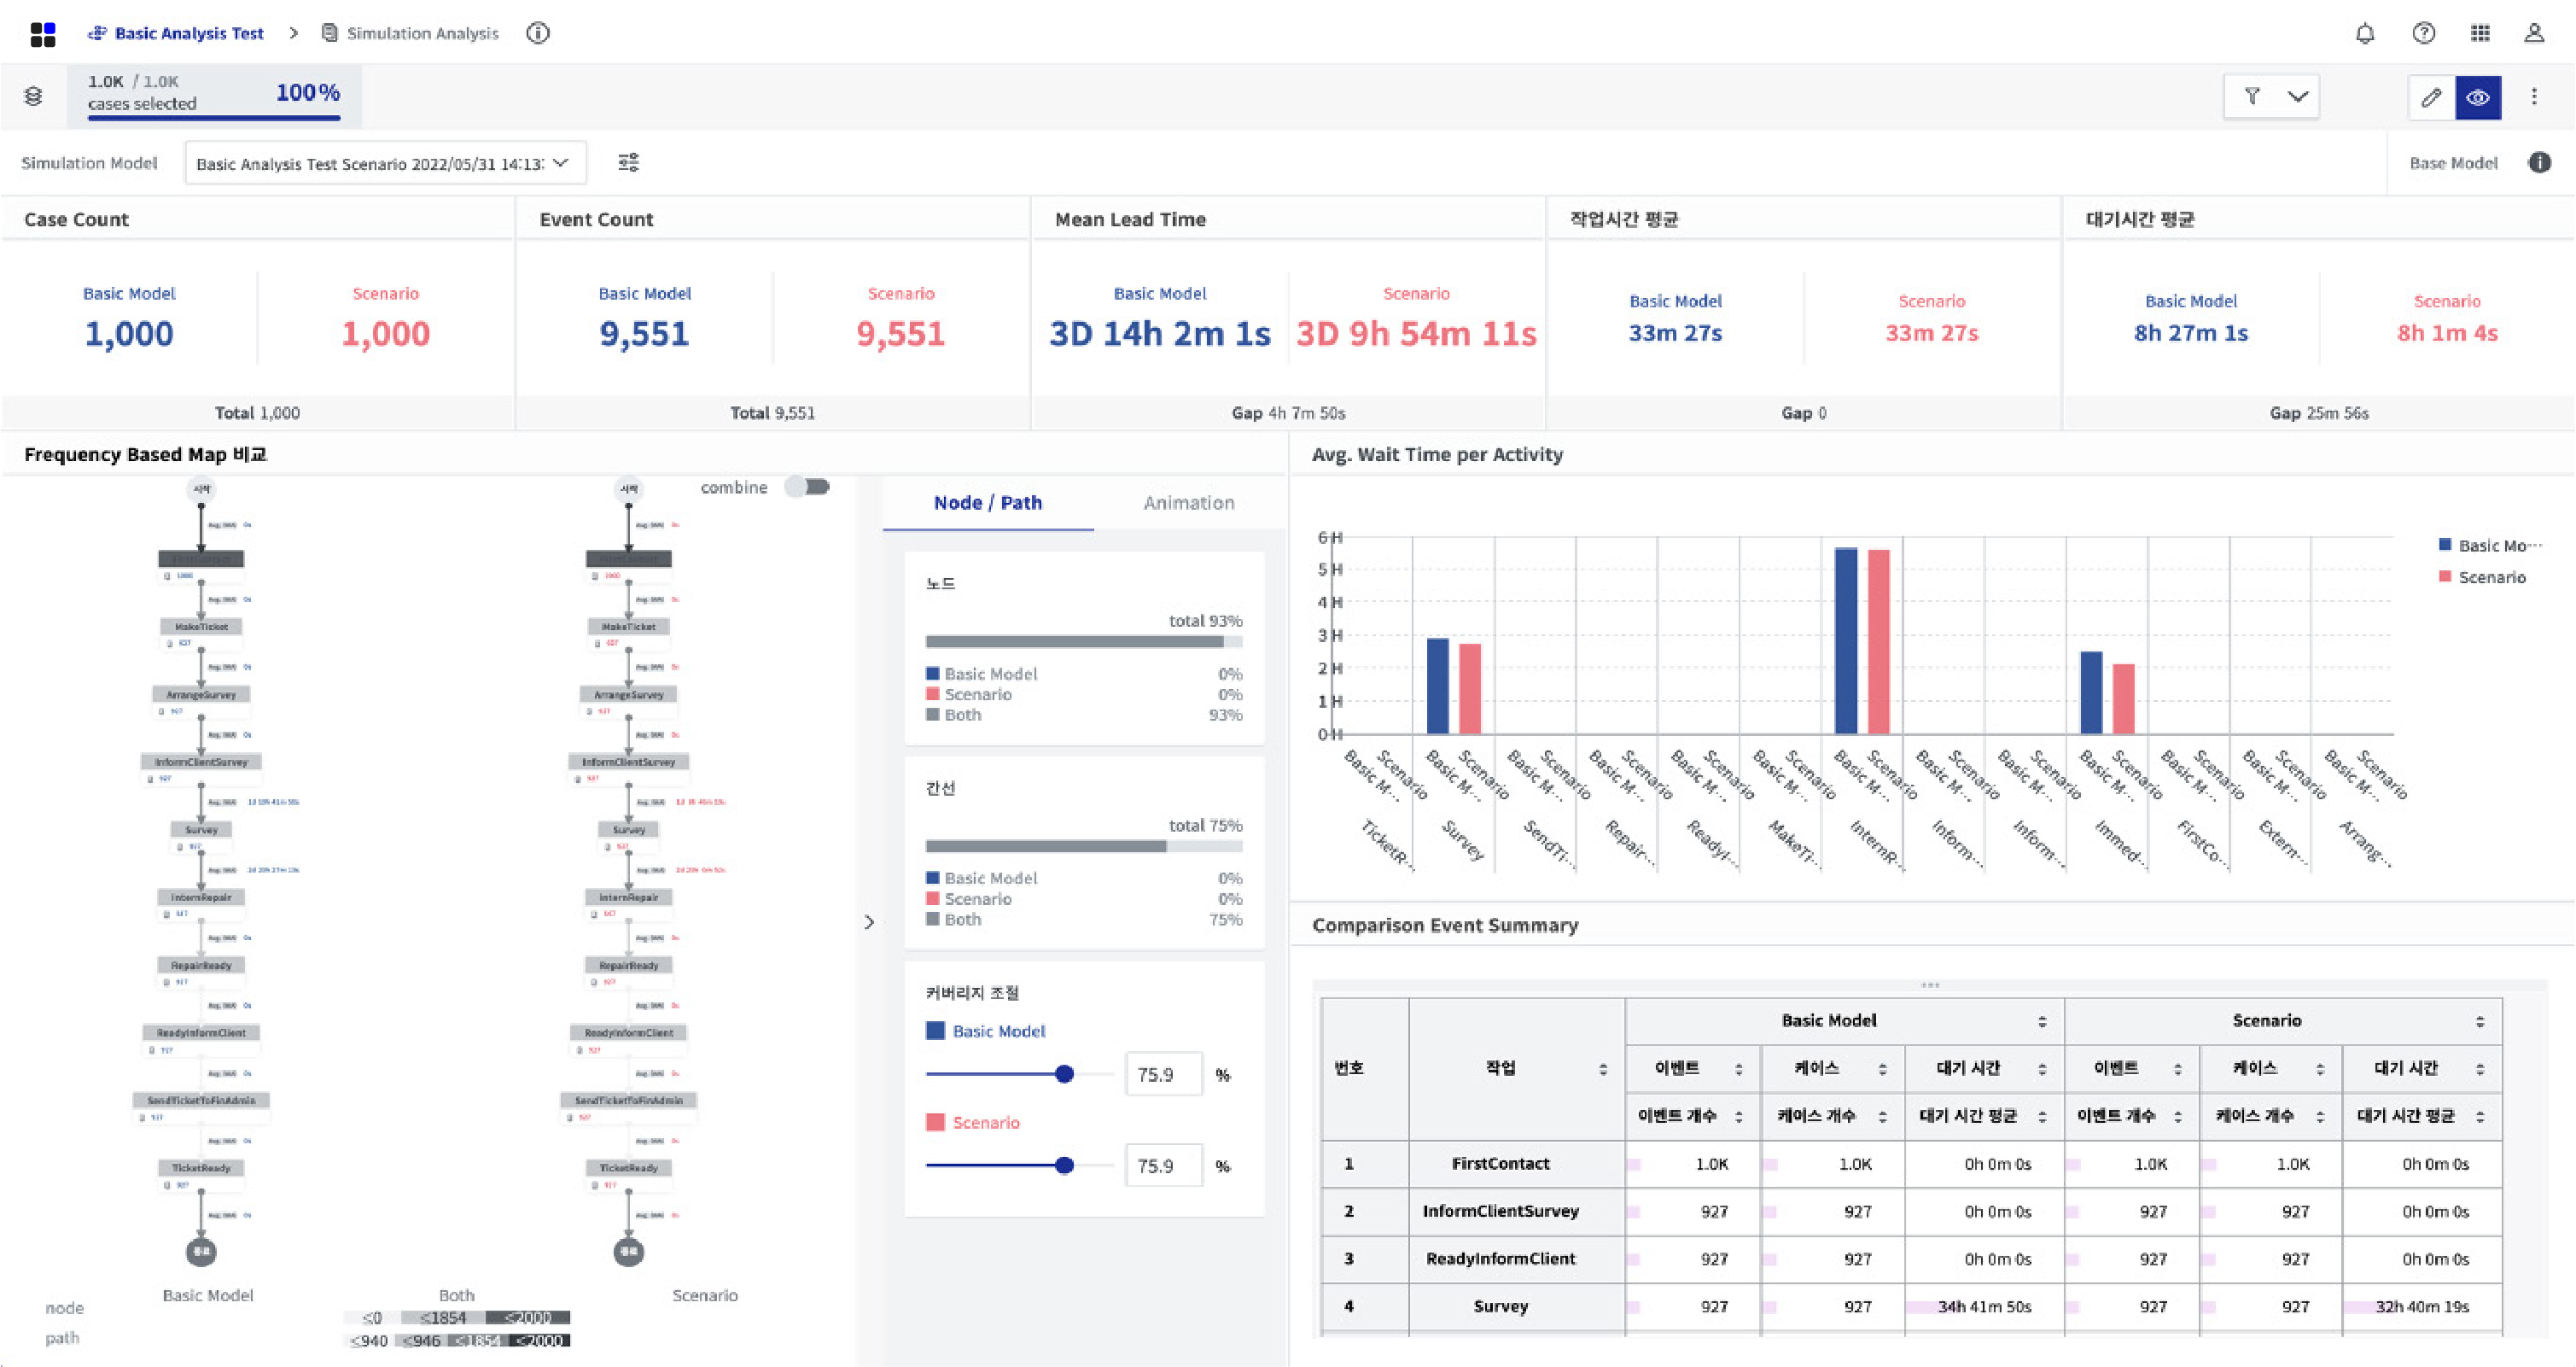The width and height of the screenshot is (2576, 1367).
Task: Switch to the Animation tab
Action: (x=1188, y=503)
